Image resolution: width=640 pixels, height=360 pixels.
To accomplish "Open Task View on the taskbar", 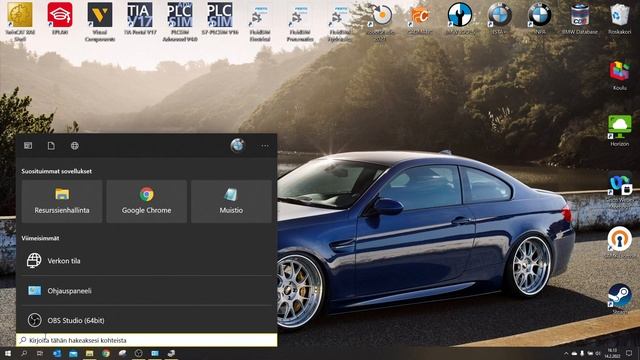I will [40, 353].
